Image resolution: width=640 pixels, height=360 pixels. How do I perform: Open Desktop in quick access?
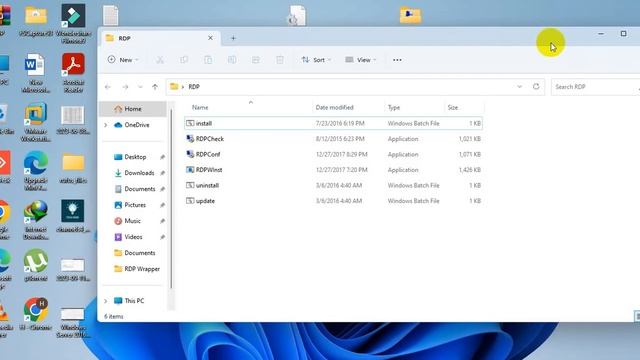pos(135,157)
